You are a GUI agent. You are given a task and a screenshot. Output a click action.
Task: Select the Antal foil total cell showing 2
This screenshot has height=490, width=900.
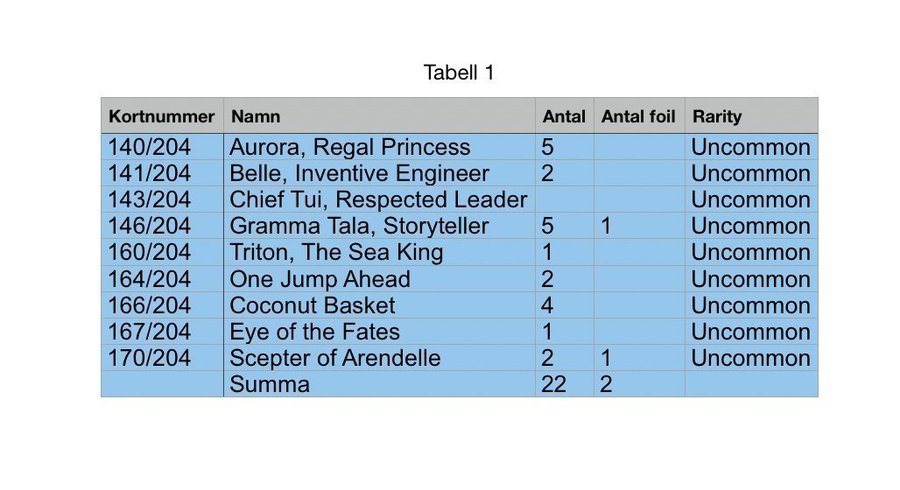tap(639, 384)
